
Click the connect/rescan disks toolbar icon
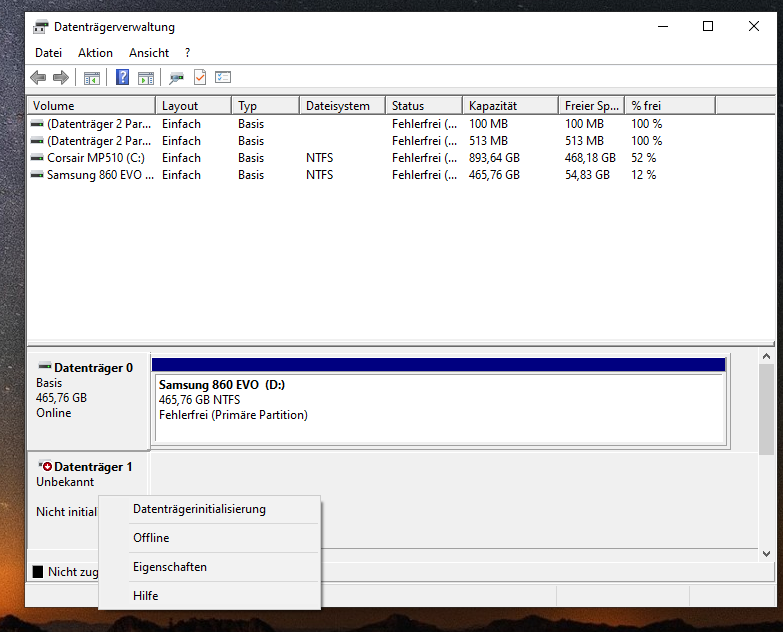[x=176, y=78]
